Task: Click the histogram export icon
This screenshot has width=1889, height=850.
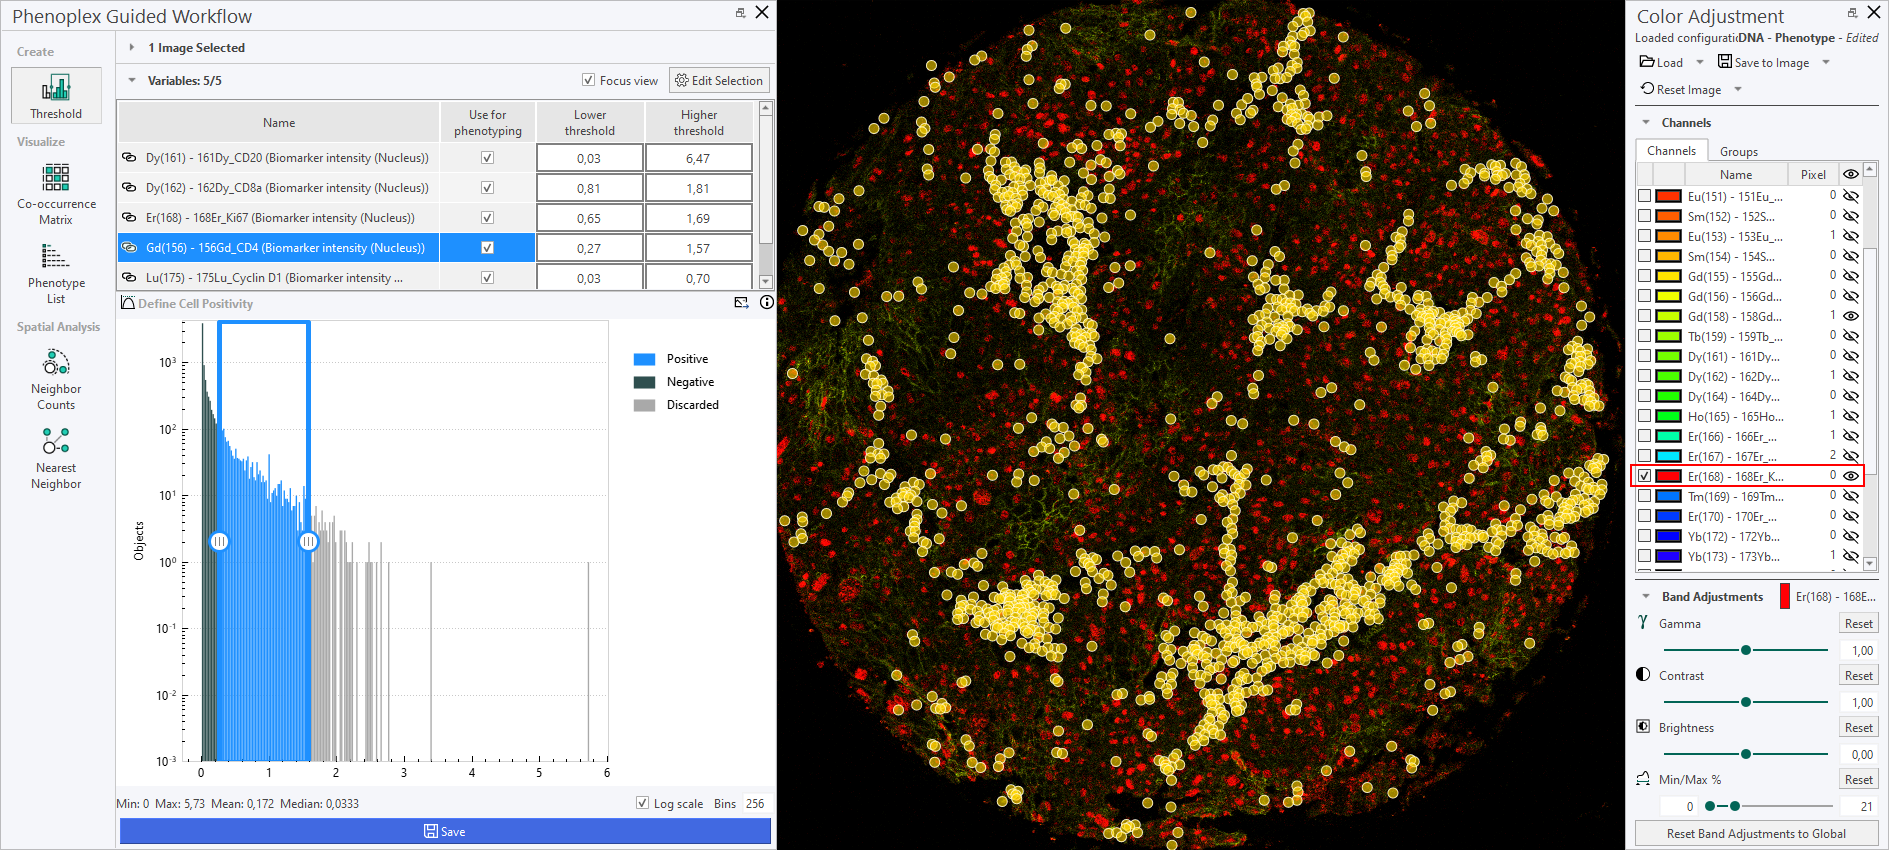Action: (741, 303)
